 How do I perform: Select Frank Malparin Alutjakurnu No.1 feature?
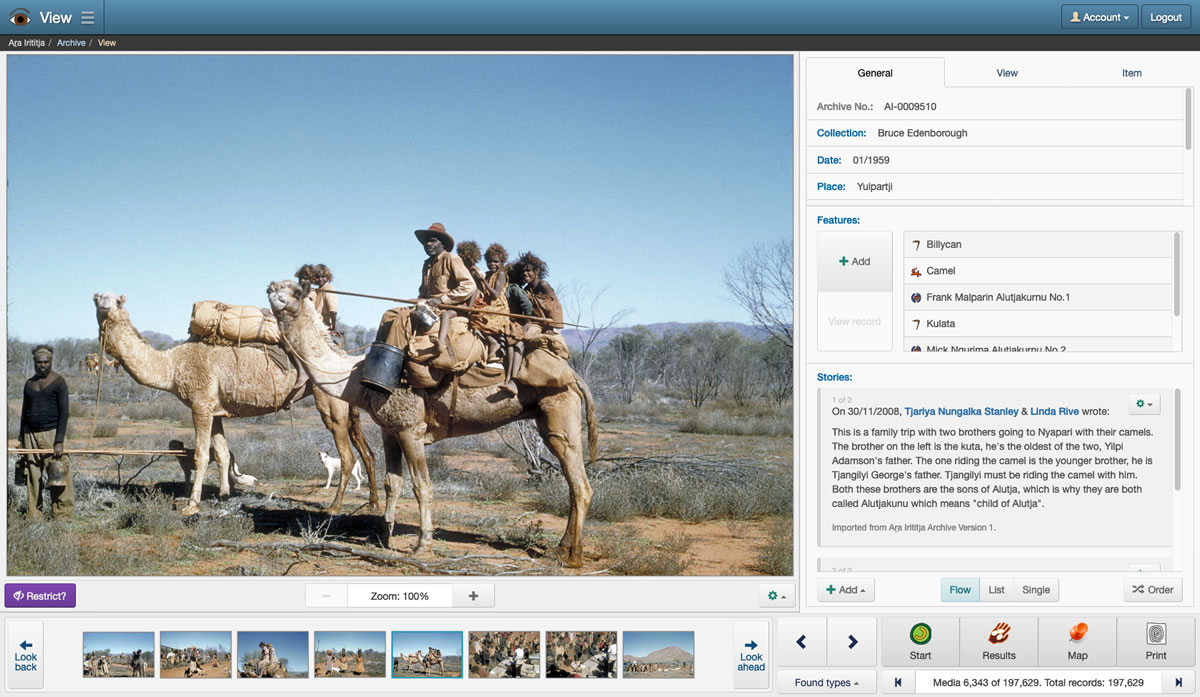[1038, 297]
